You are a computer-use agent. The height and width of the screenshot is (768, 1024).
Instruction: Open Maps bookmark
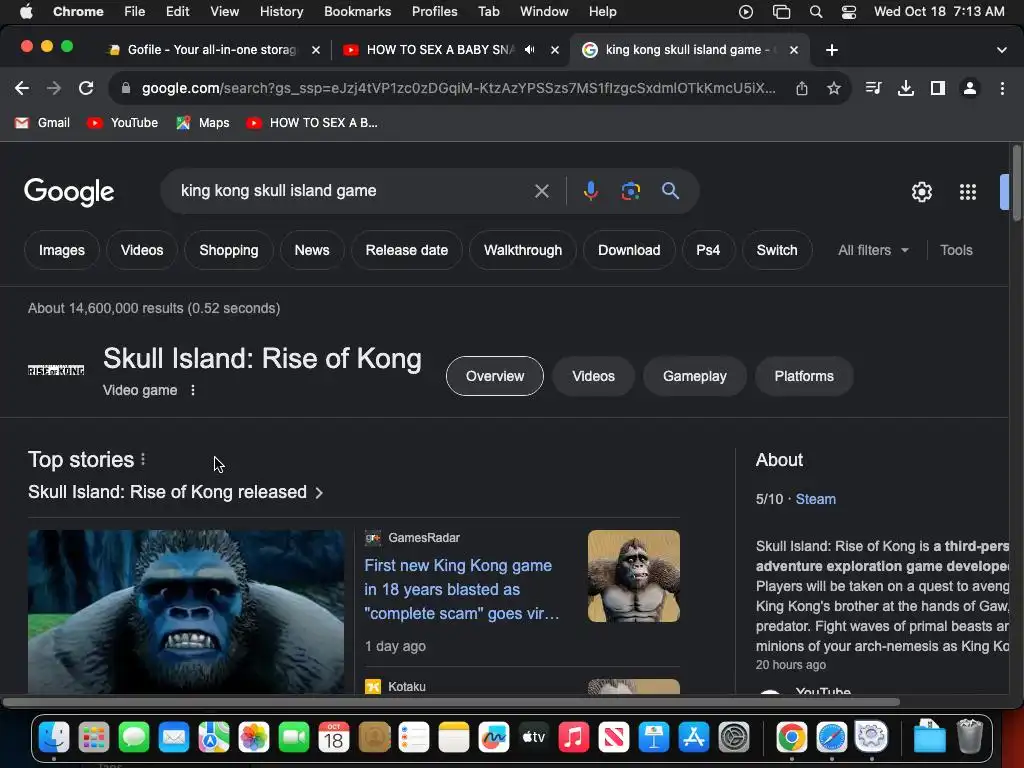point(203,123)
